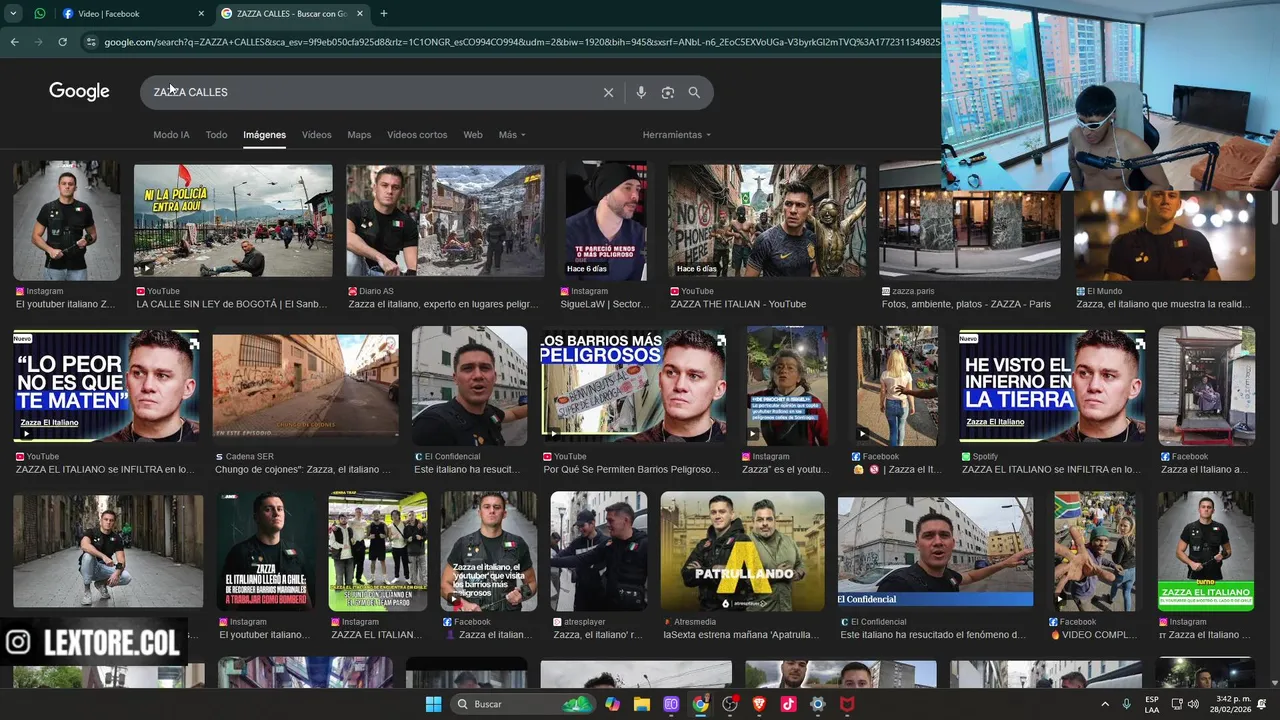1280x720 pixels.
Task: Expand the tab search dropdown arrow
Action: coord(14,14)
